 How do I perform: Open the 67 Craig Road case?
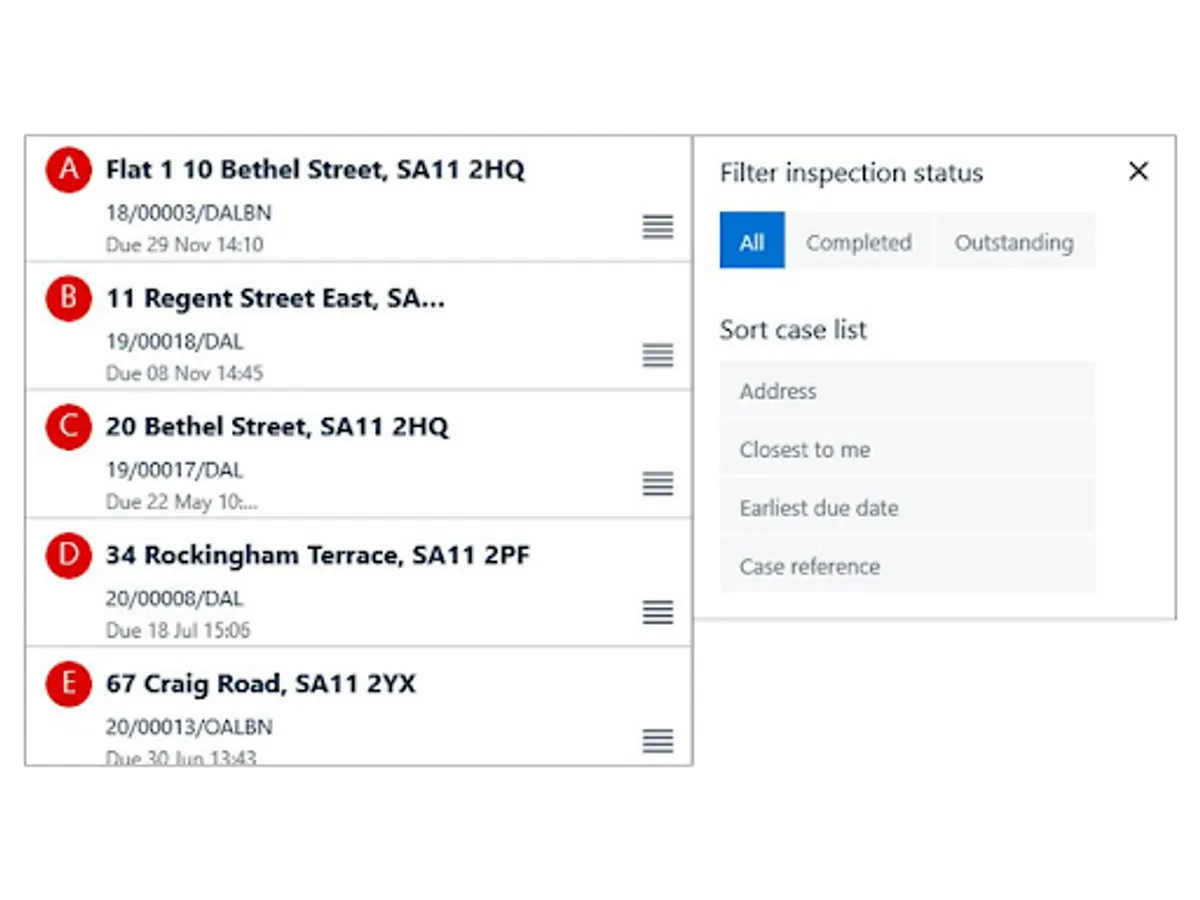click(260, 685)
